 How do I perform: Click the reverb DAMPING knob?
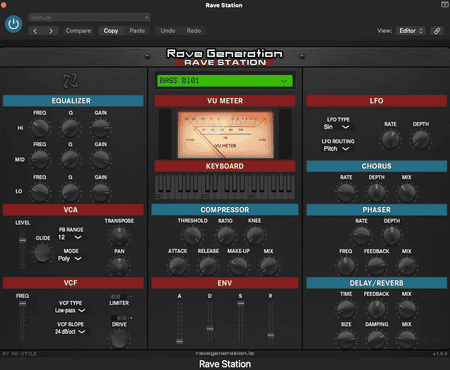pos(376,340)
